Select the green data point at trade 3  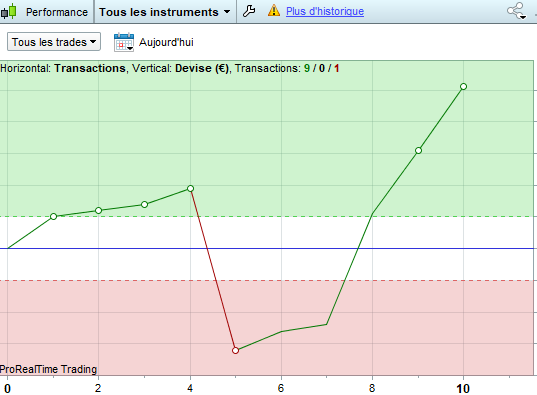[x=145, y=205]
